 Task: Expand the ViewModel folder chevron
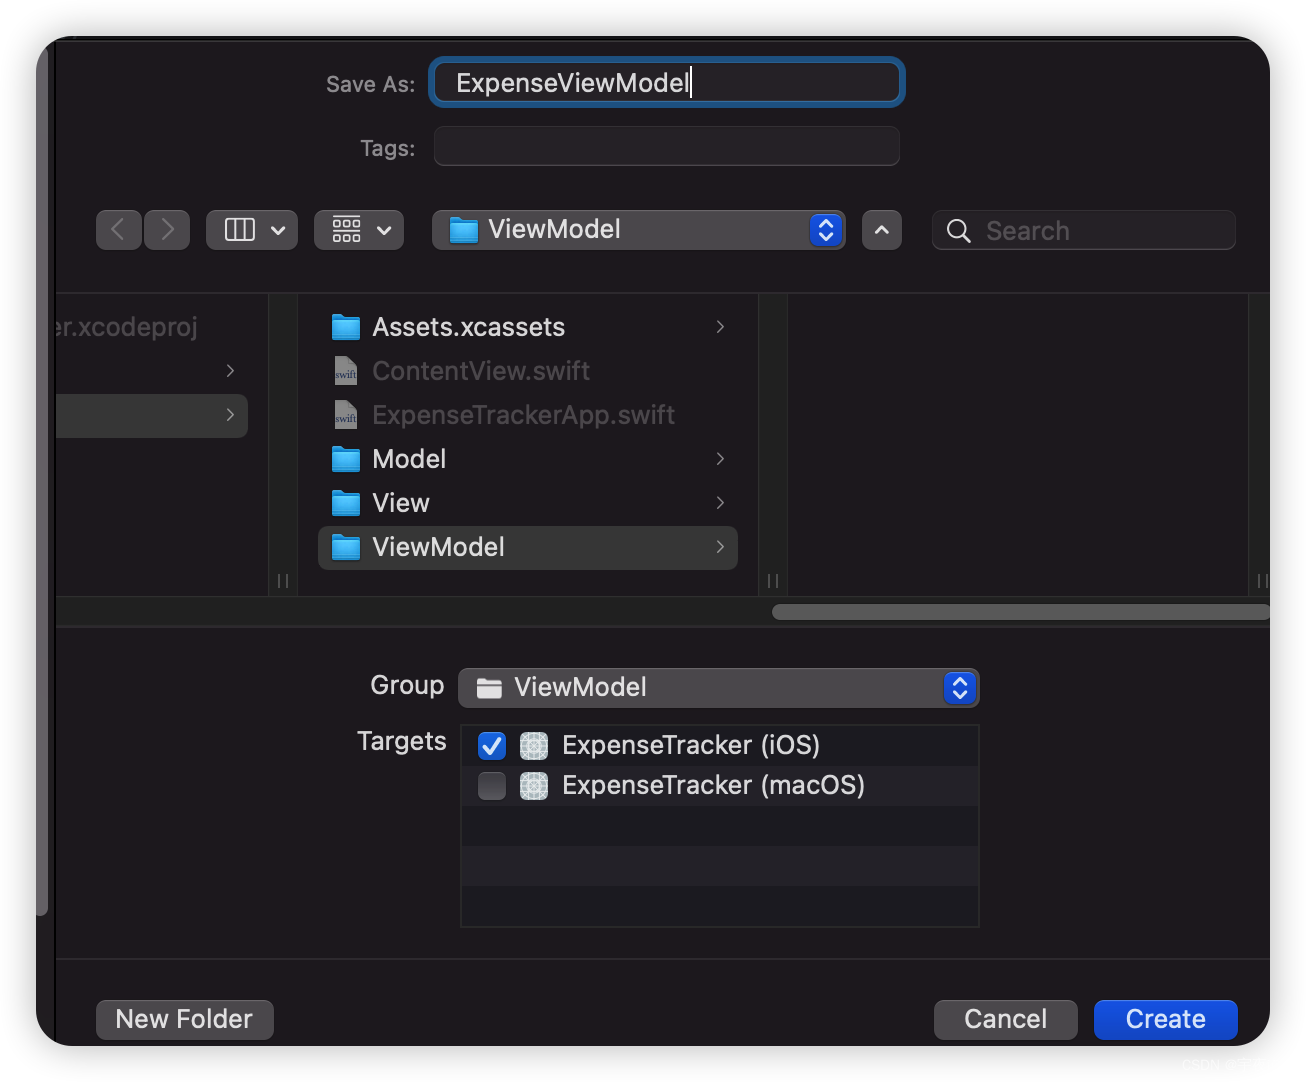point(720,547)
